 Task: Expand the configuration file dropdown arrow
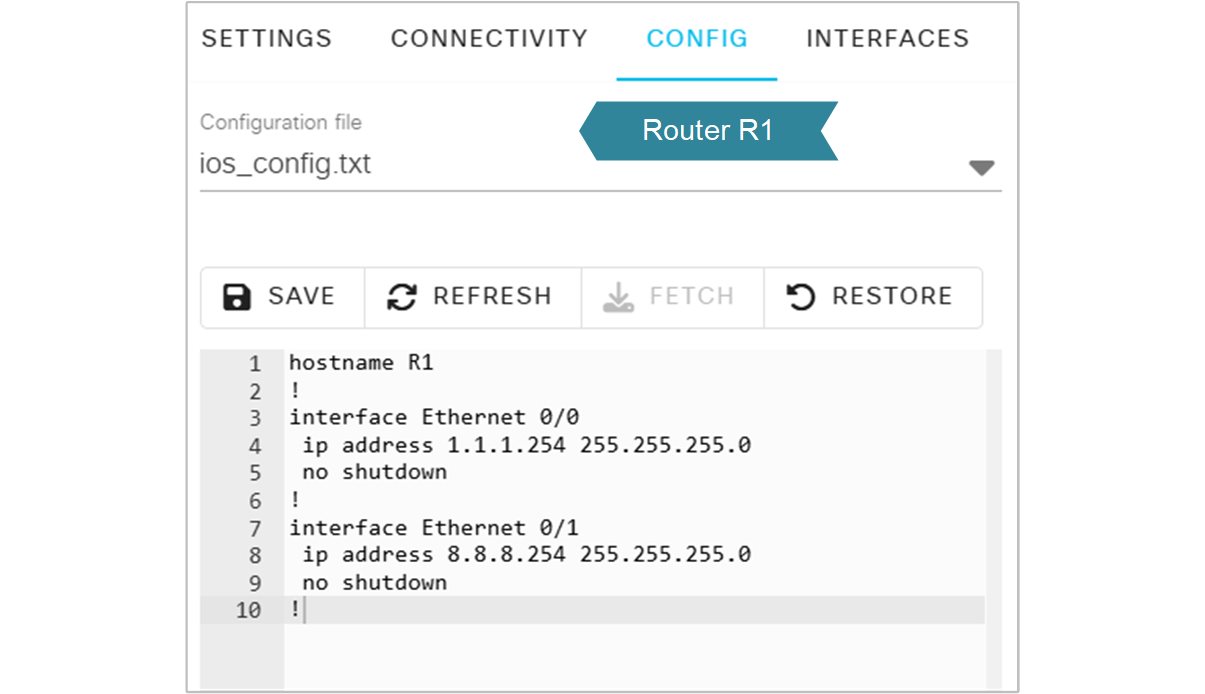tap(982, 168)
